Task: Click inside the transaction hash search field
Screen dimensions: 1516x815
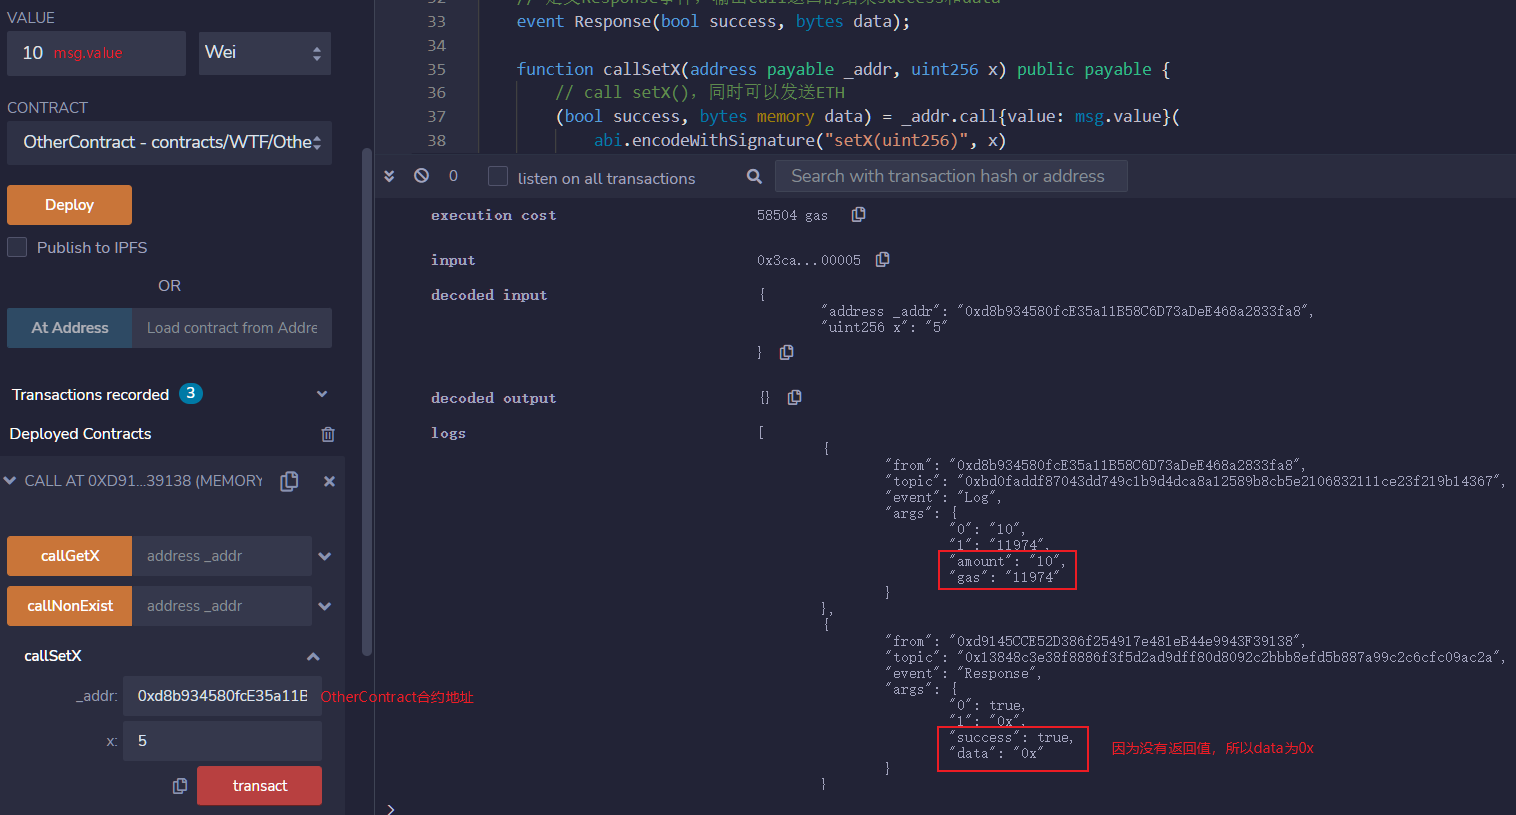Action: [951, 176]
